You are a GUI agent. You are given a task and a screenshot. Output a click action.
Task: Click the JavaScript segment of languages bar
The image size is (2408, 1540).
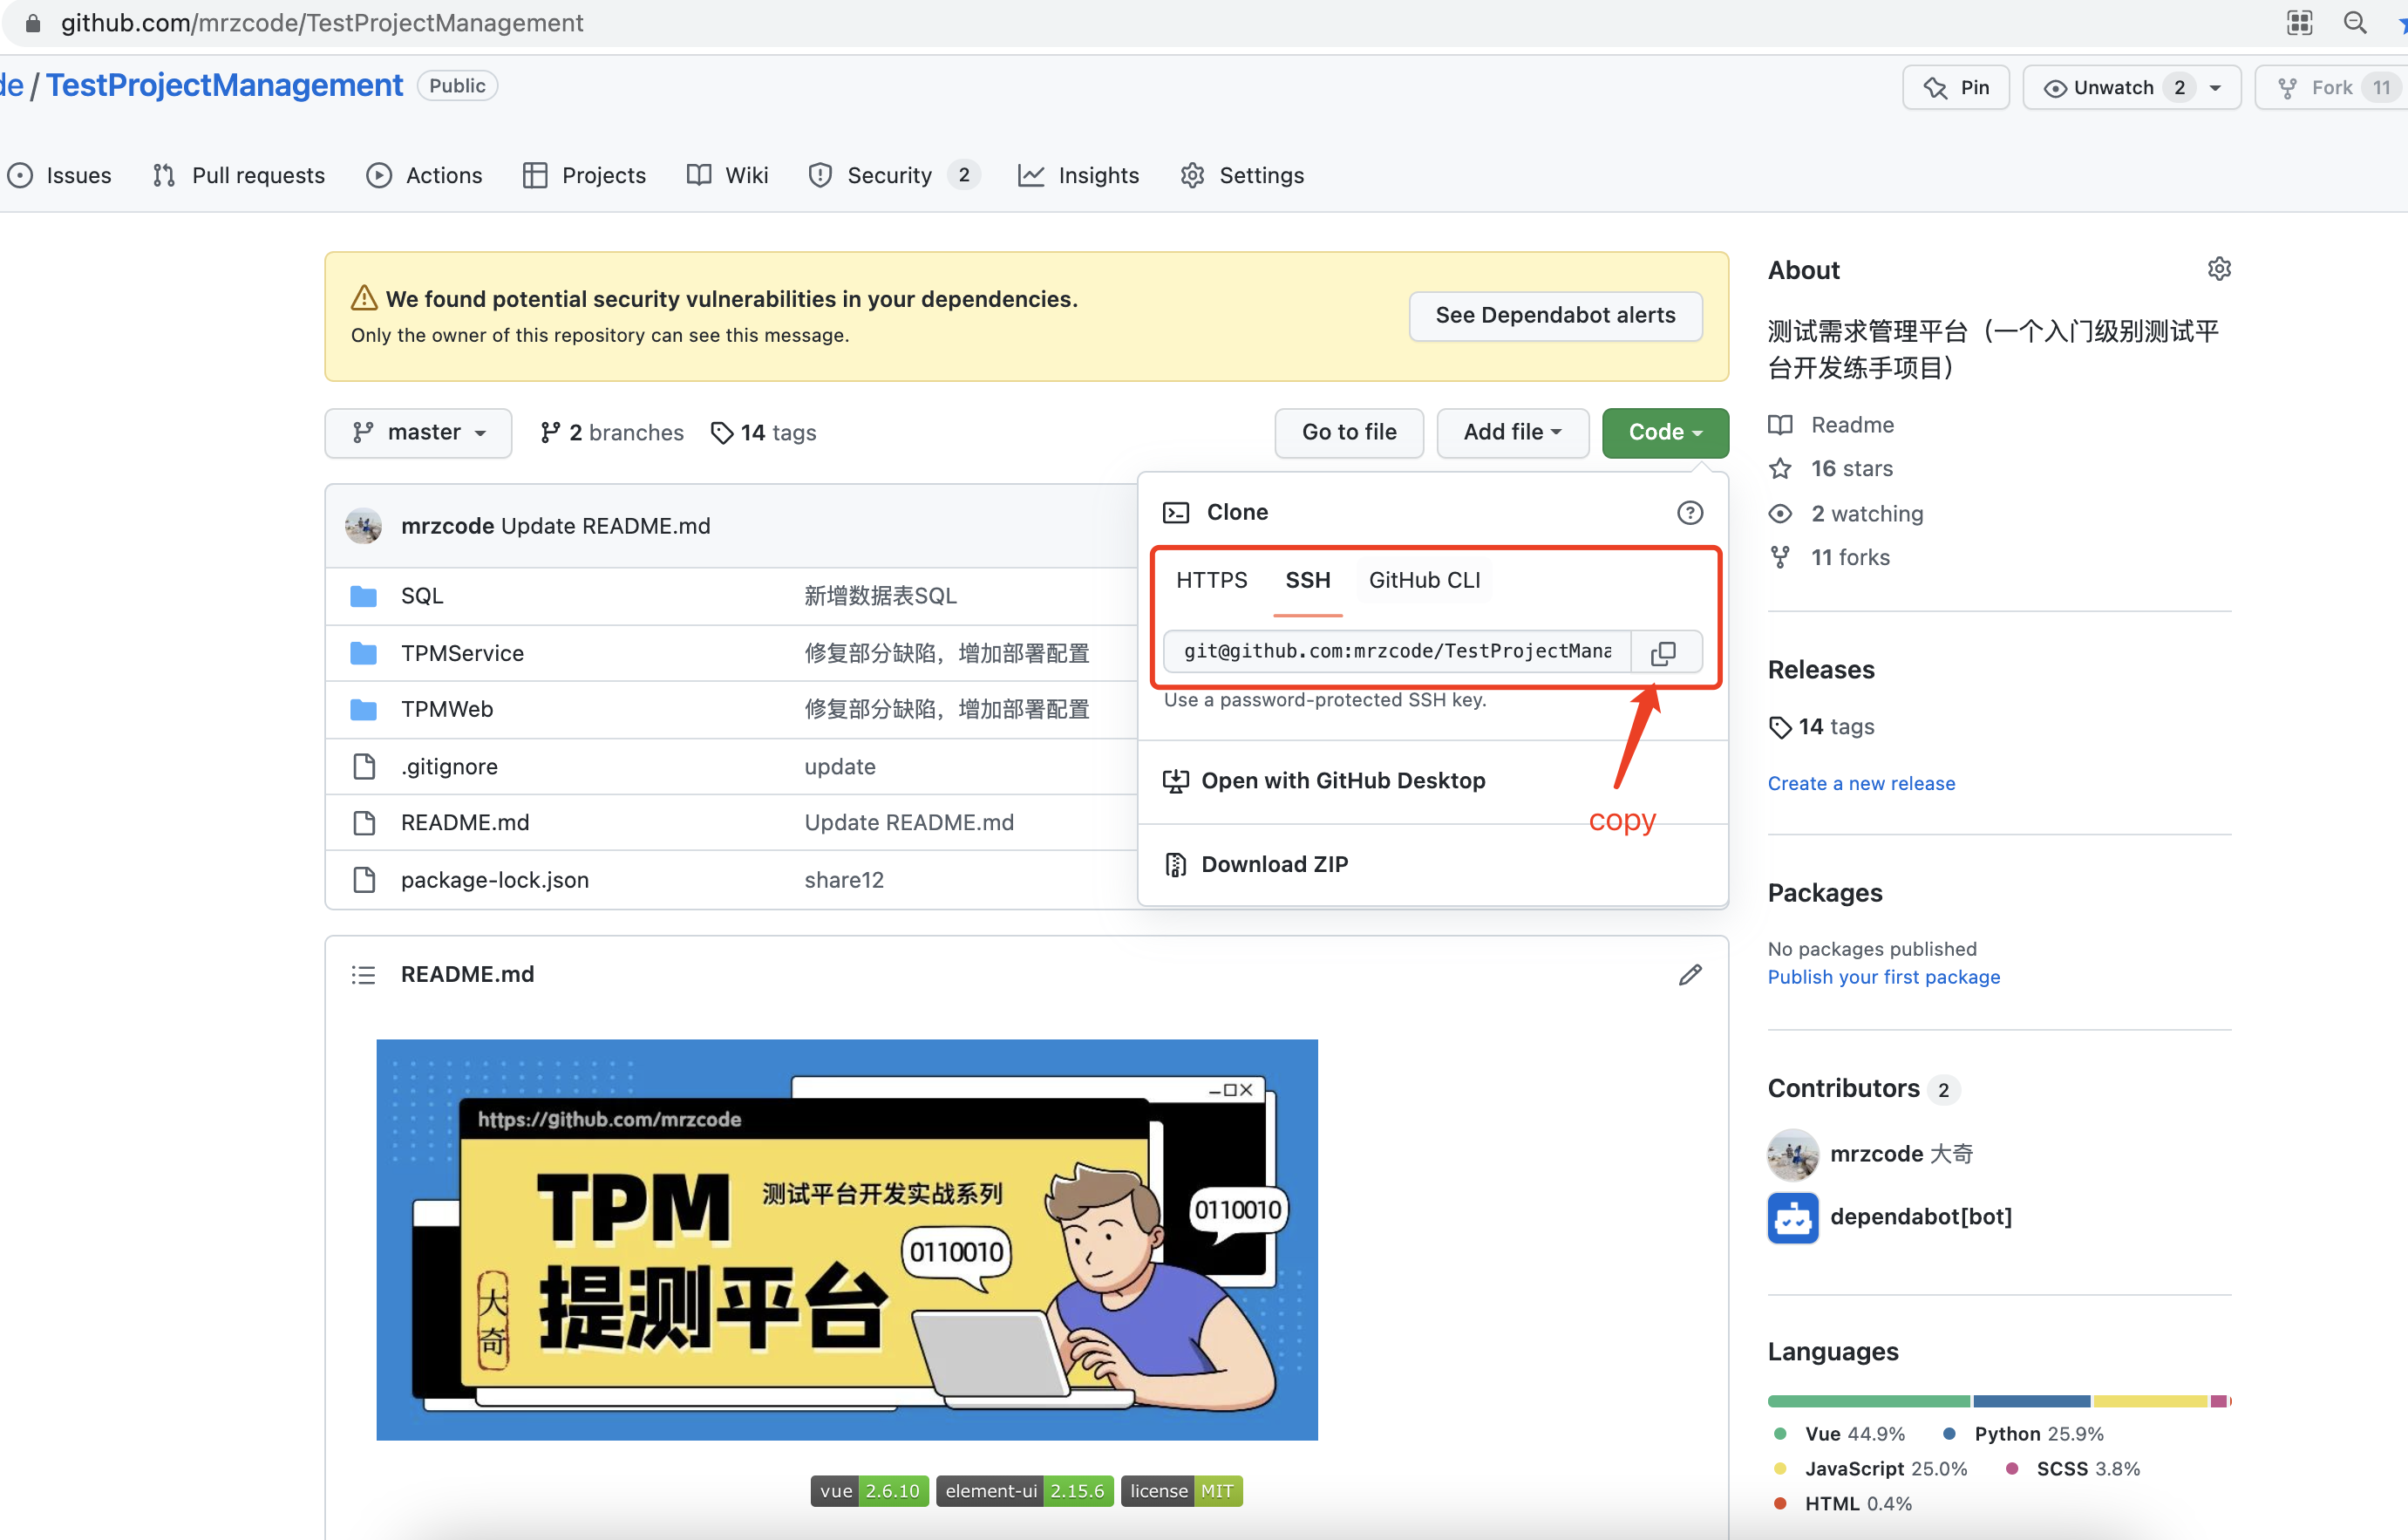2150,1401
